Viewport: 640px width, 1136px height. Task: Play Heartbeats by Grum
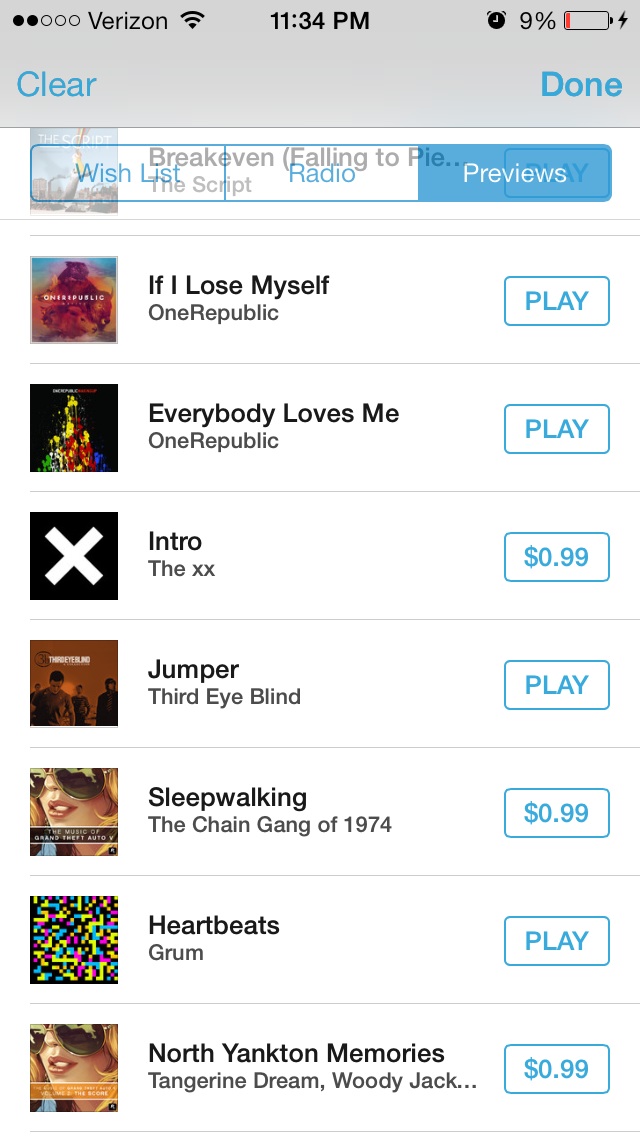(x=556, y=941)
